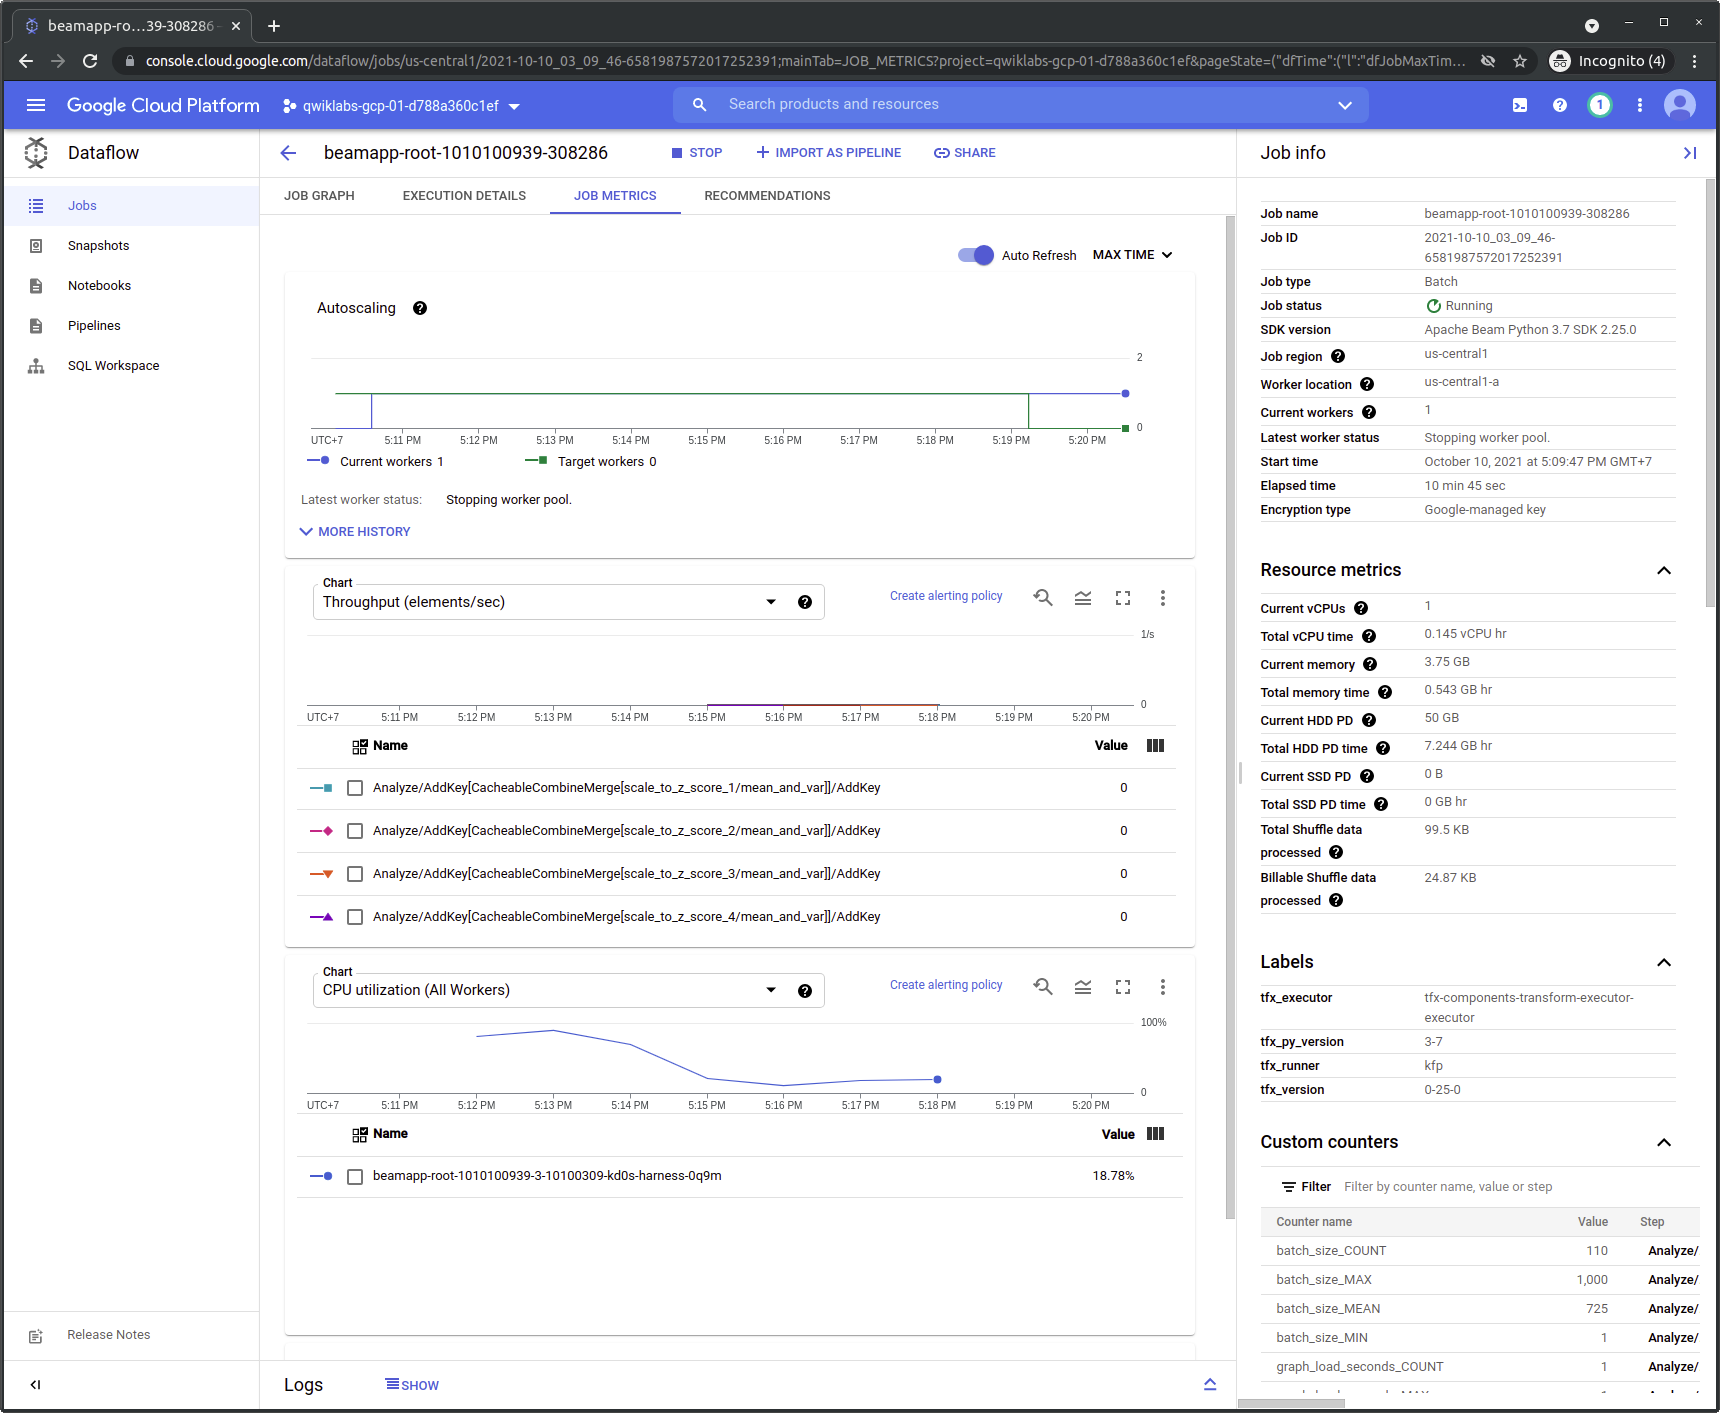
Task: Toggle the Auto Refresh switch
Action: [976, 255]
